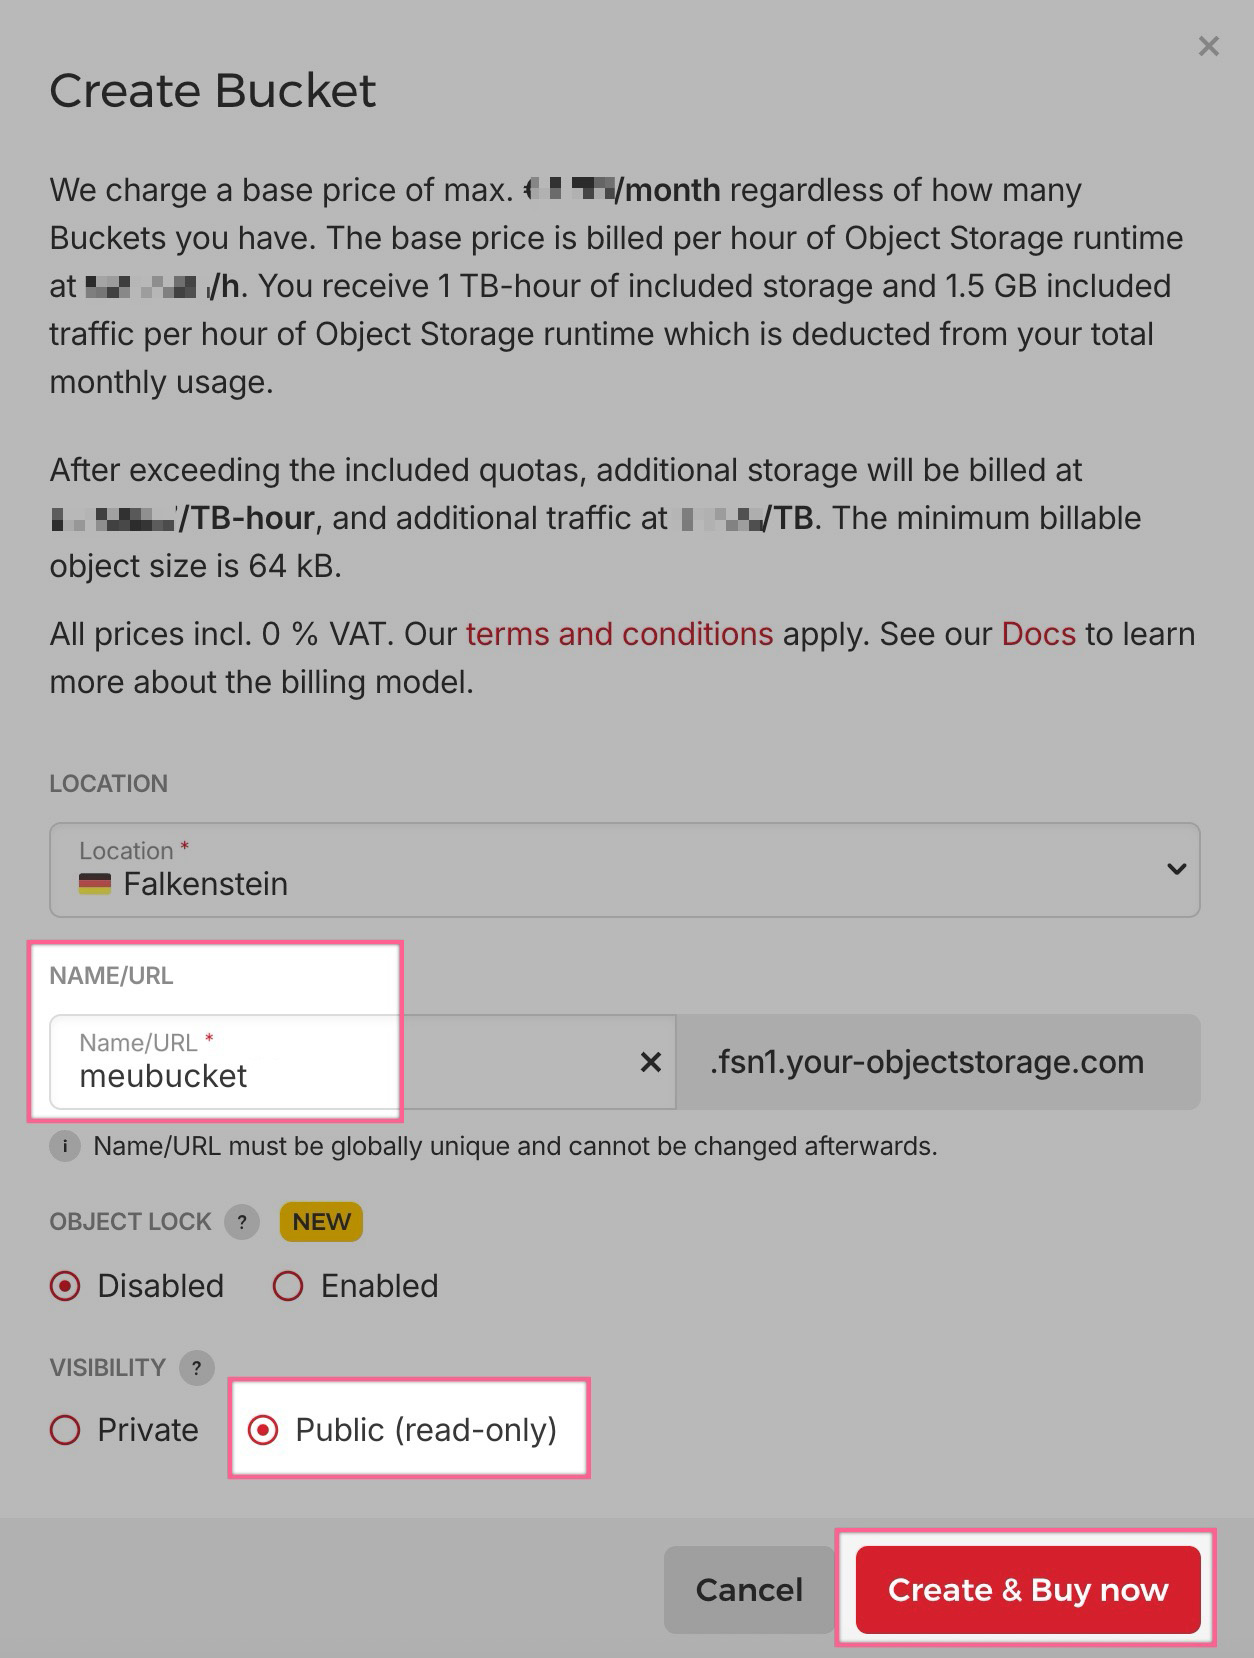Click the .fsn1.your-objectstorage.com domain suffix
This screenshot has width=1254, height=1658.
pyautogui.click(x=927, y=1062)
